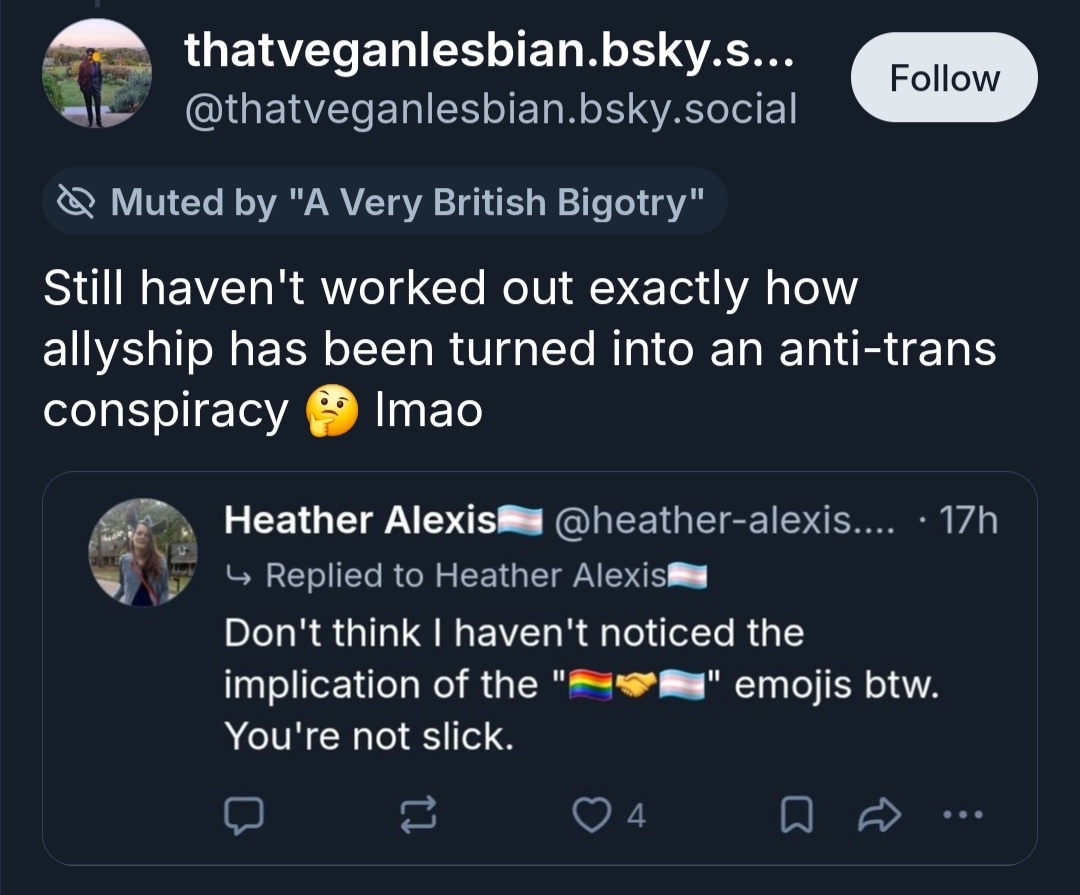This screenshot has width=1080, height=895.
Task: Follow thatveganlesbian account
Action: [944, 78]
